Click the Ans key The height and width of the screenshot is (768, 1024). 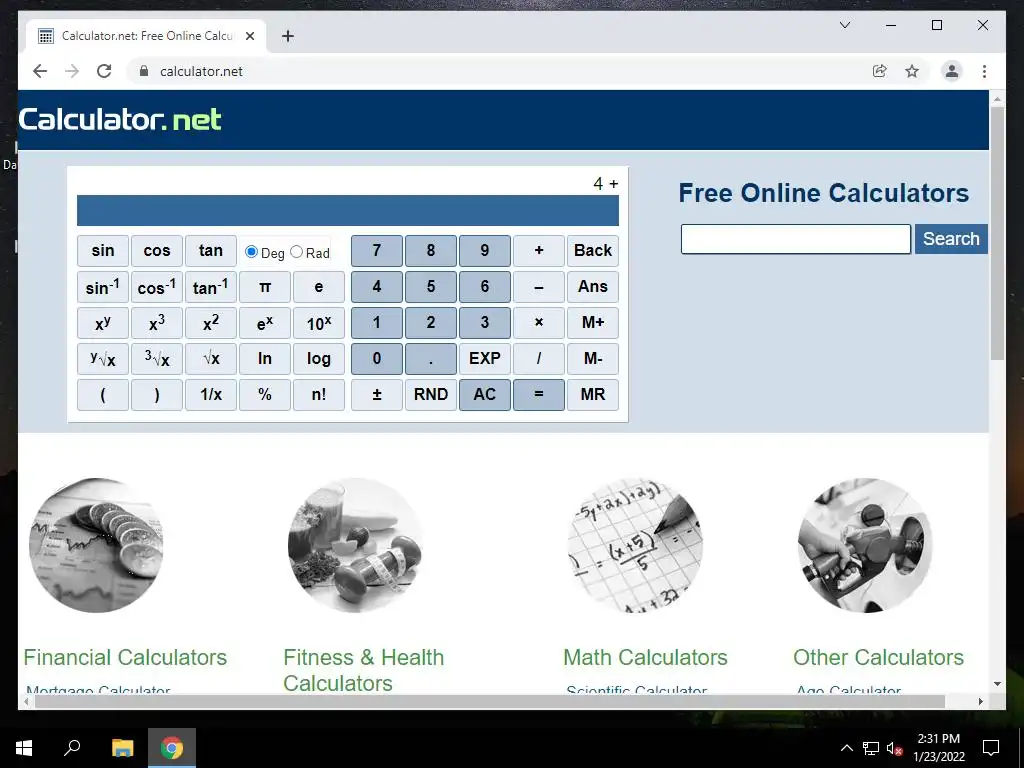pyautogui.click(x=593, y=287)
